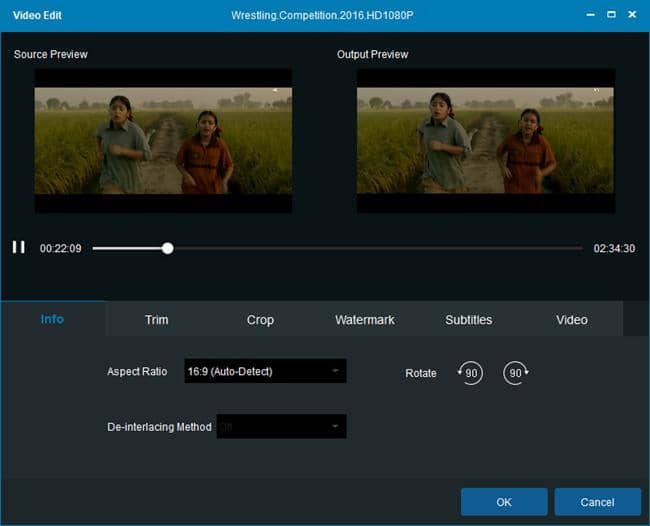Select the Video tab
Screen dimensions: 650x526
tap(572, 320)
